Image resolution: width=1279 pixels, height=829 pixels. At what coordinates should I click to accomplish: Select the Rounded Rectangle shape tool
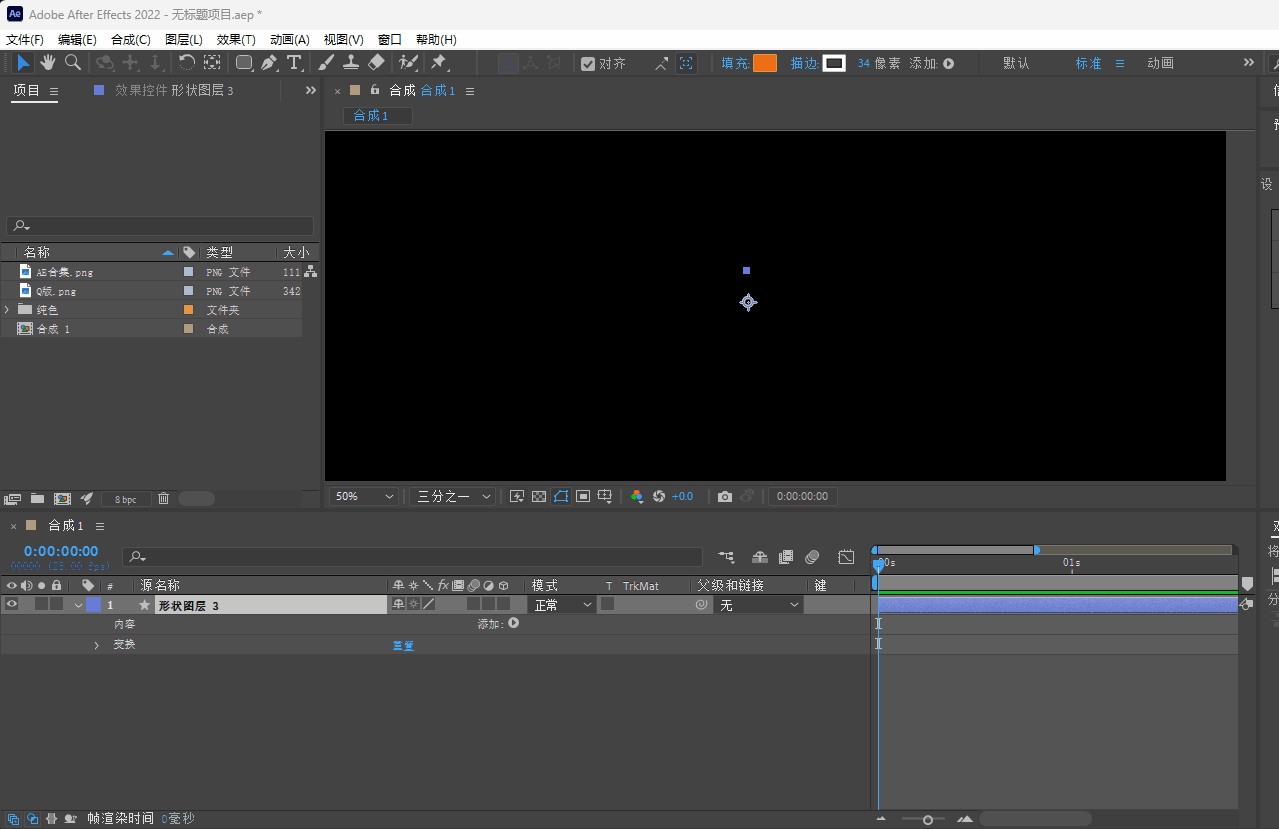click(244, 63)
